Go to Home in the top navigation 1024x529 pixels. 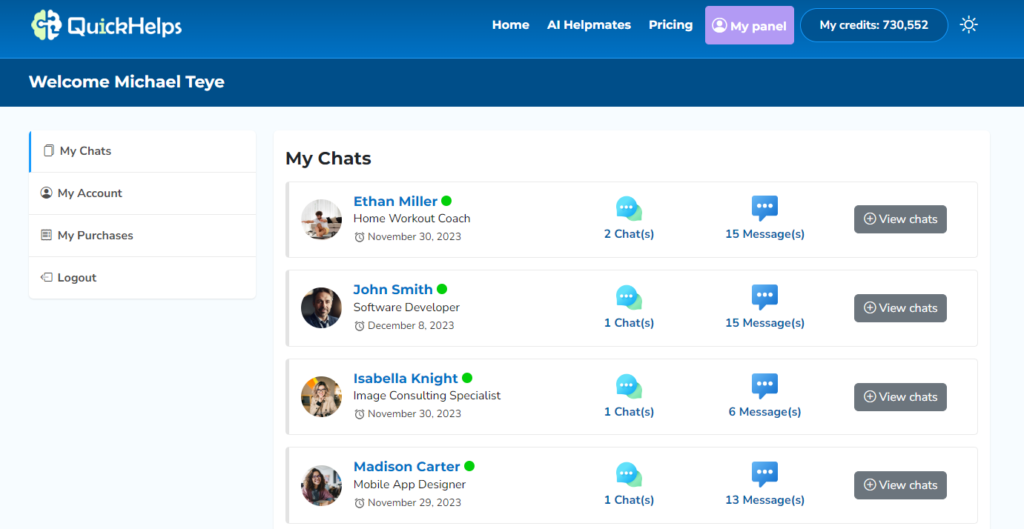tap(511, 25)
